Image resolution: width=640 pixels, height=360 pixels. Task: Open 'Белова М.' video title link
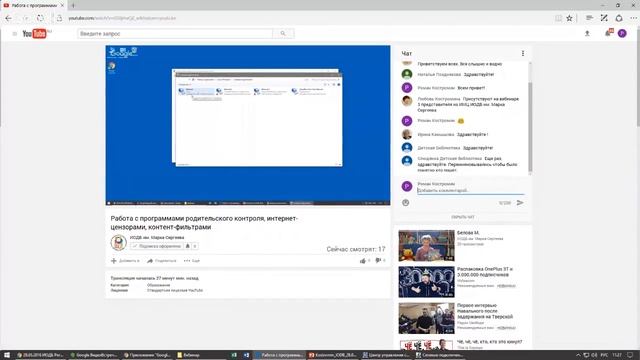(468, 233)
